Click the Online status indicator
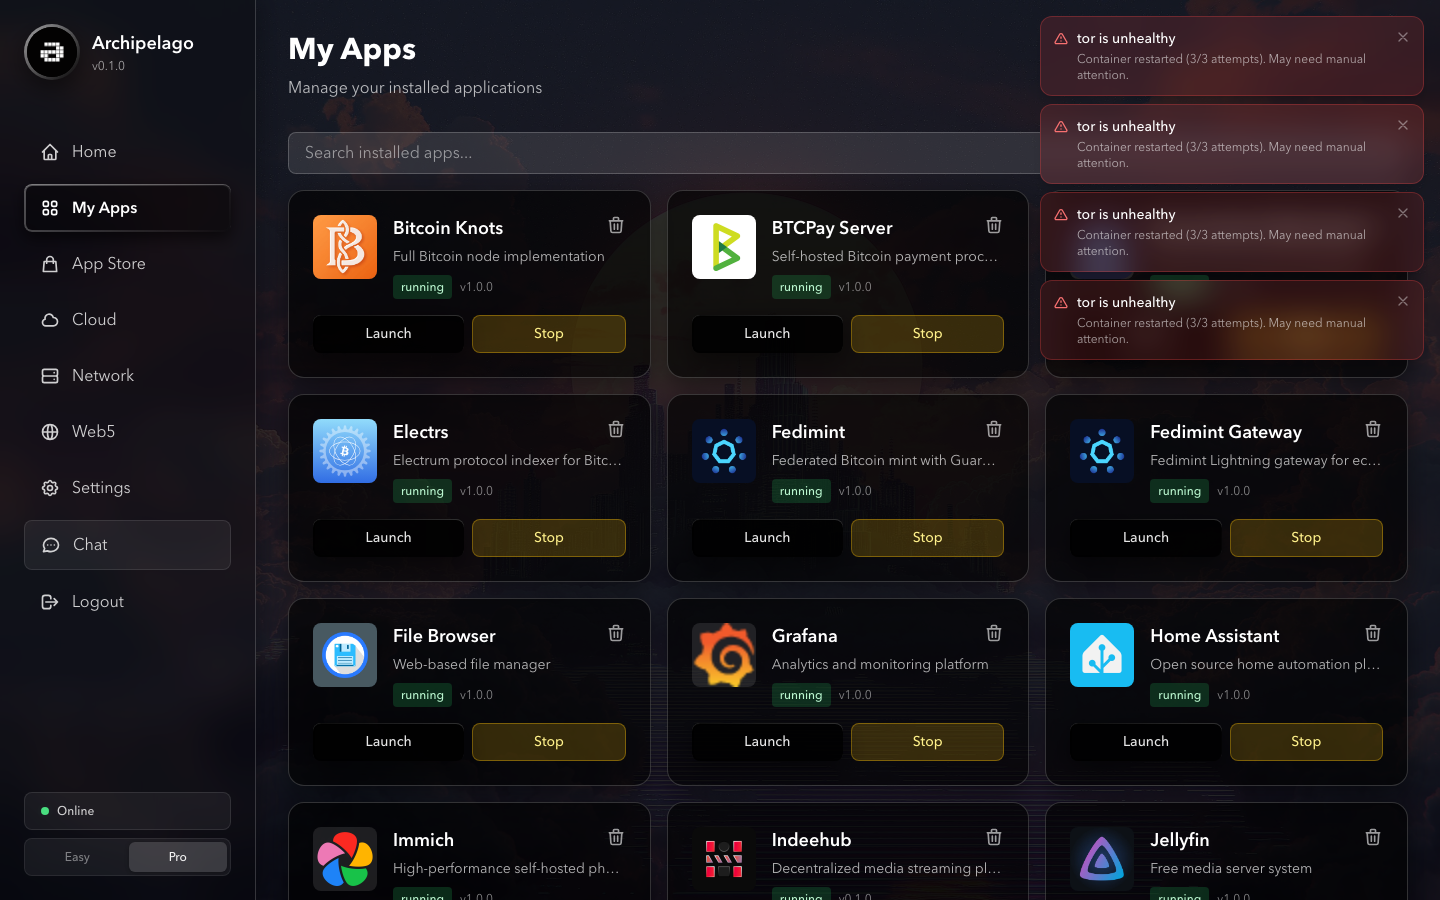The height and width of the screenshot is (900, 1440). coord(127,811)
